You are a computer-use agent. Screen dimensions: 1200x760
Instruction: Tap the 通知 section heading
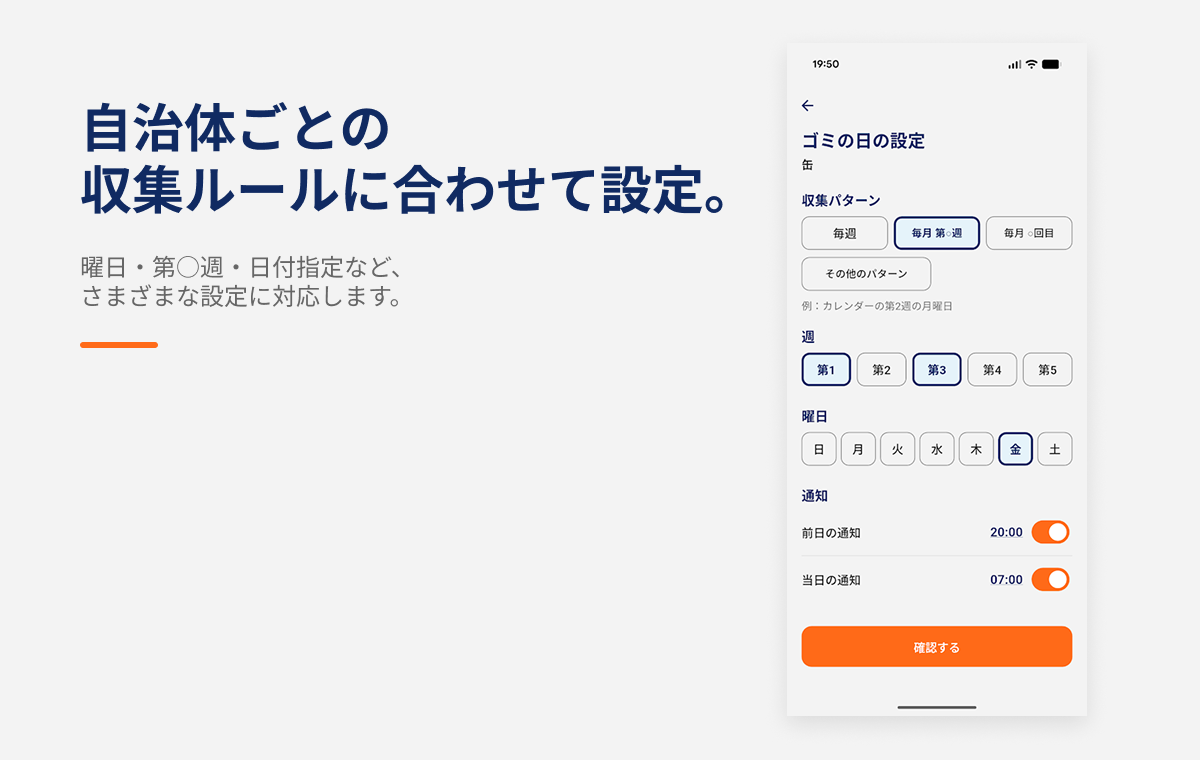(x=815, y=496)
